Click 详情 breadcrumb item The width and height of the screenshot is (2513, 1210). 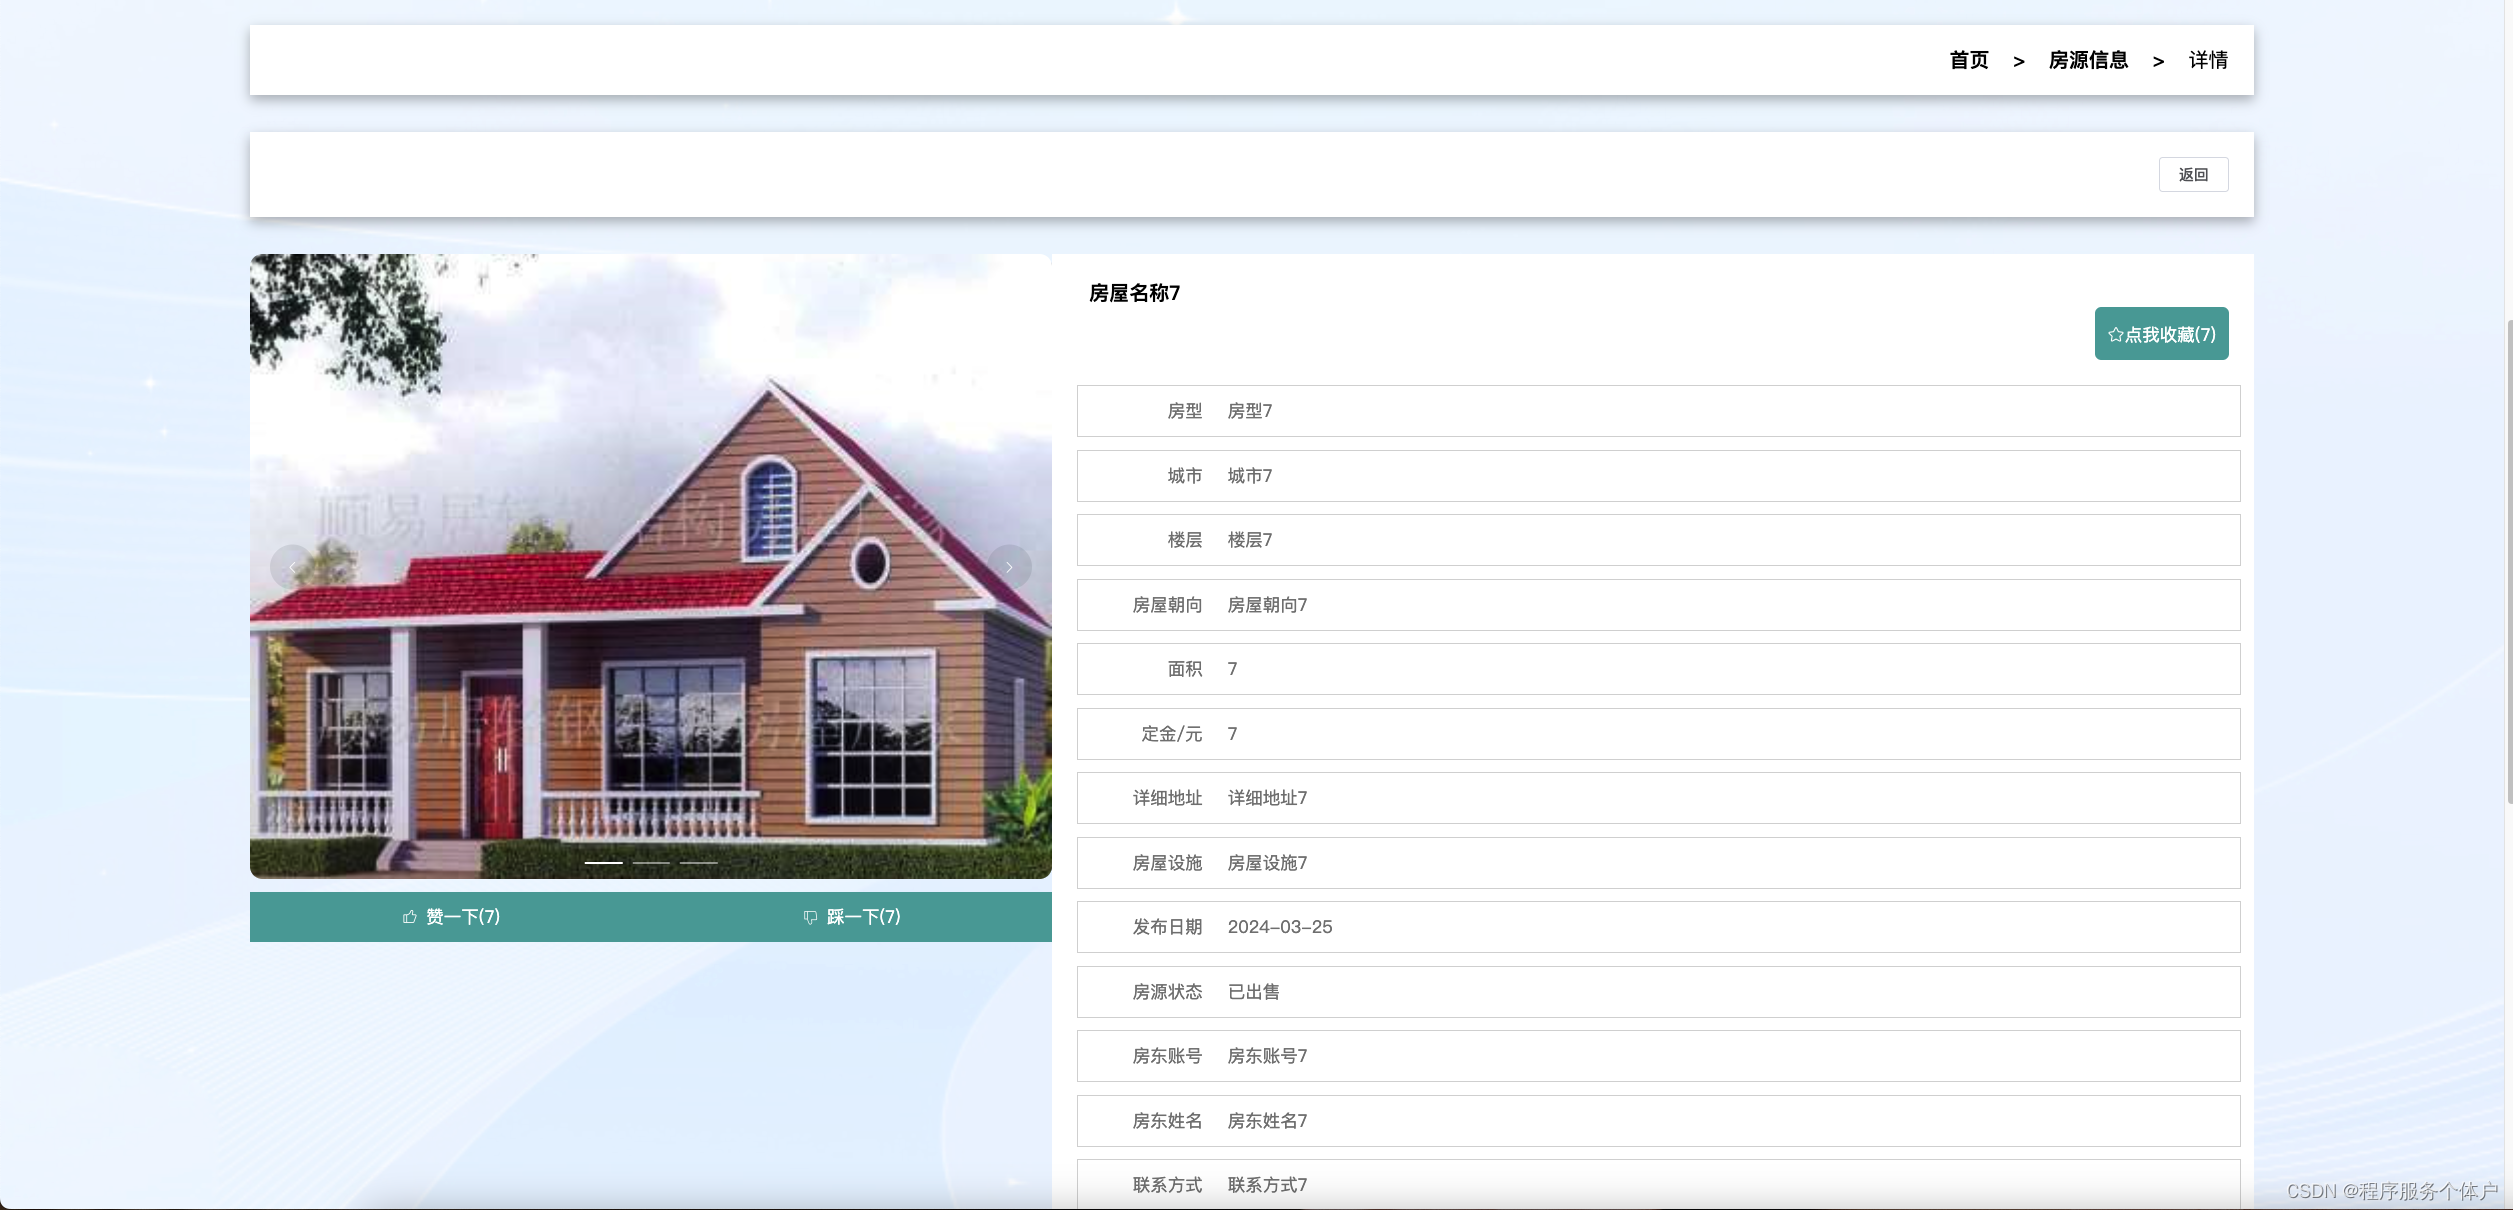pyautogui.click(x=2208, y=61)
